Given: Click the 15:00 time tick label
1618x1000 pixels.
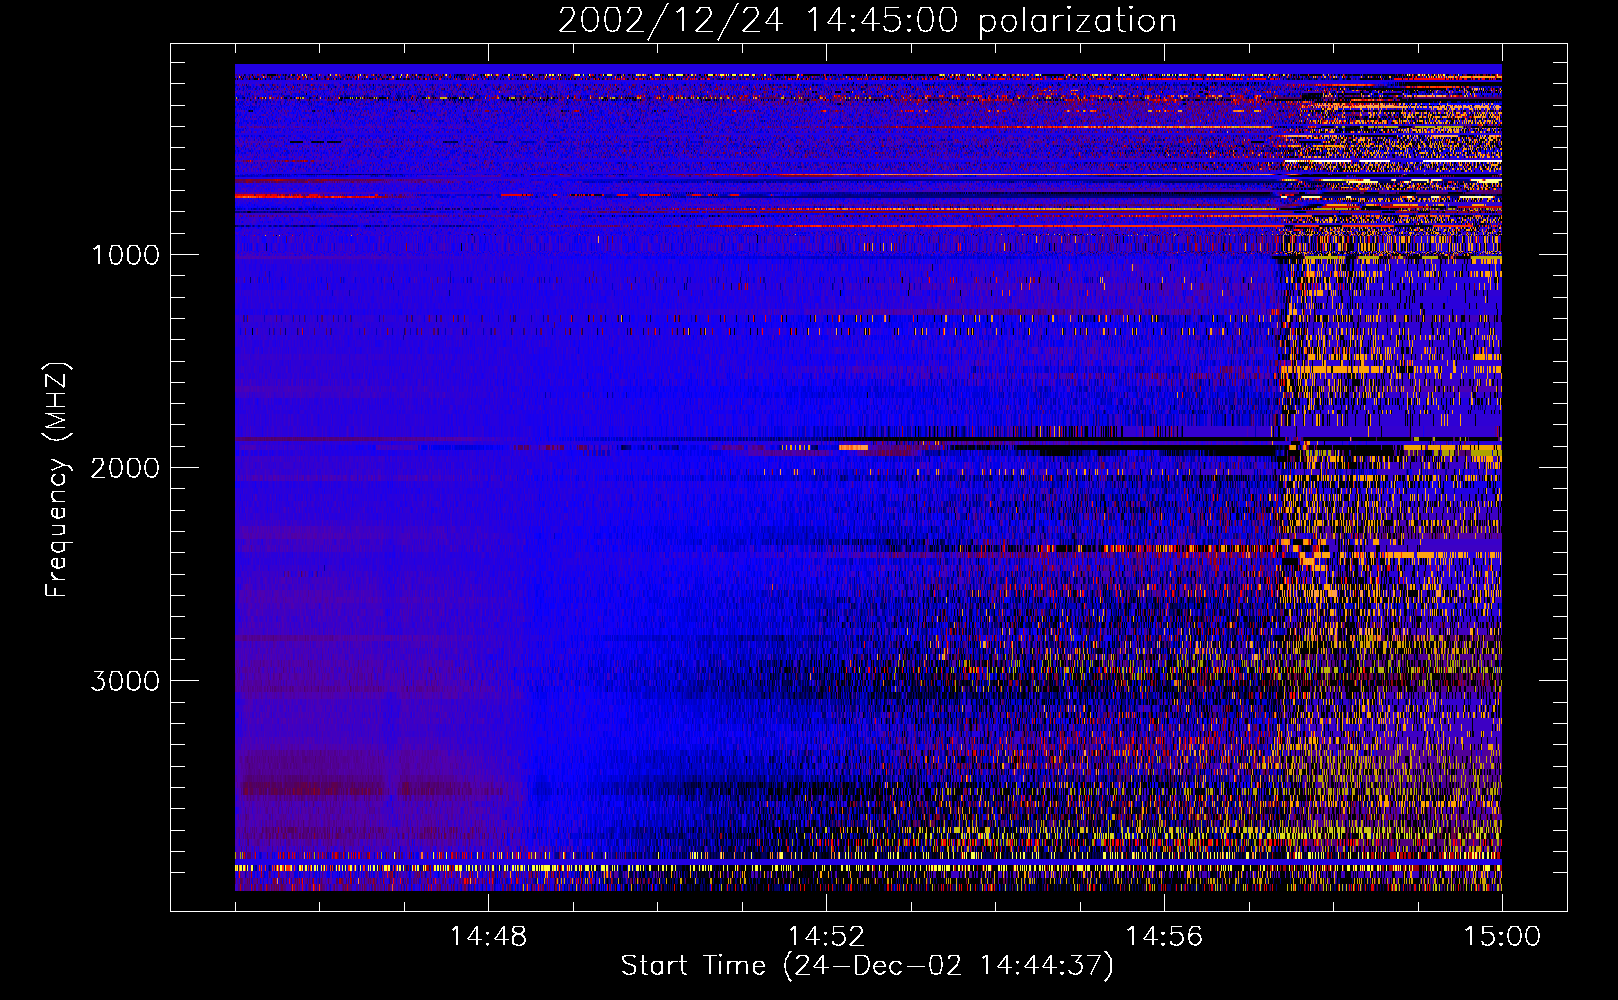Looking at the screenshot, I should click(x=1502, y=937).
